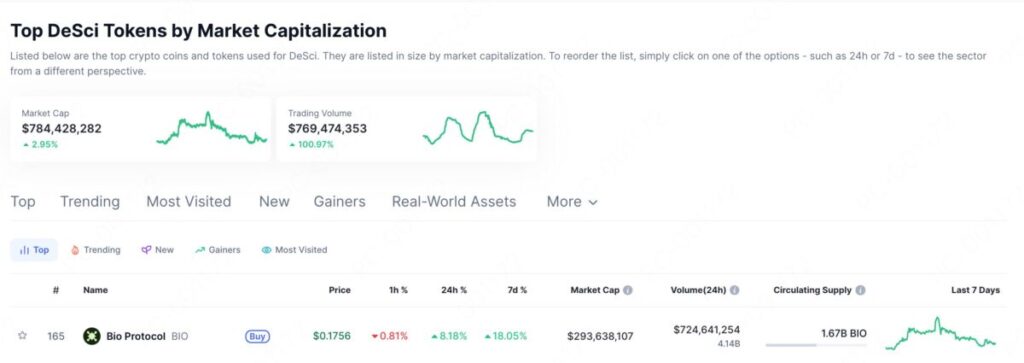Sort by the 7d % column header
1024x363 pixels.
(517, 291)
